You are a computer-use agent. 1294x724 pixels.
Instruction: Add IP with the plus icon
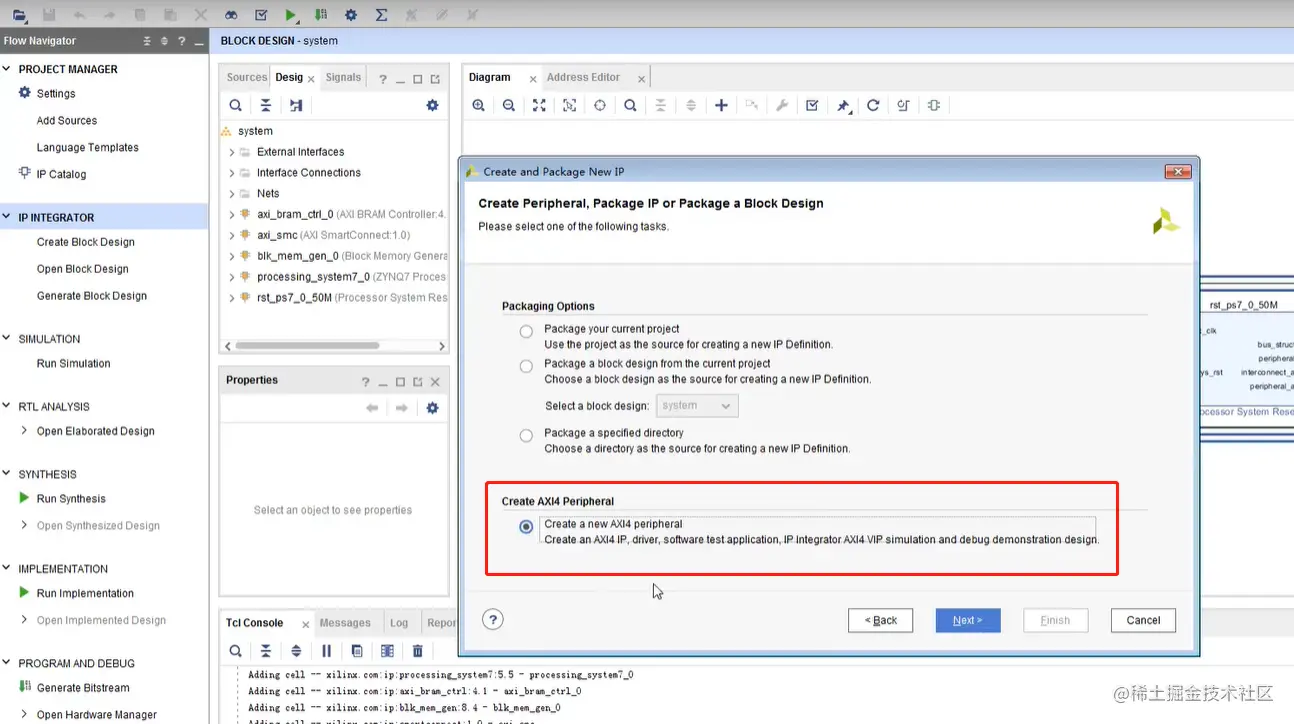click(721, 105)
